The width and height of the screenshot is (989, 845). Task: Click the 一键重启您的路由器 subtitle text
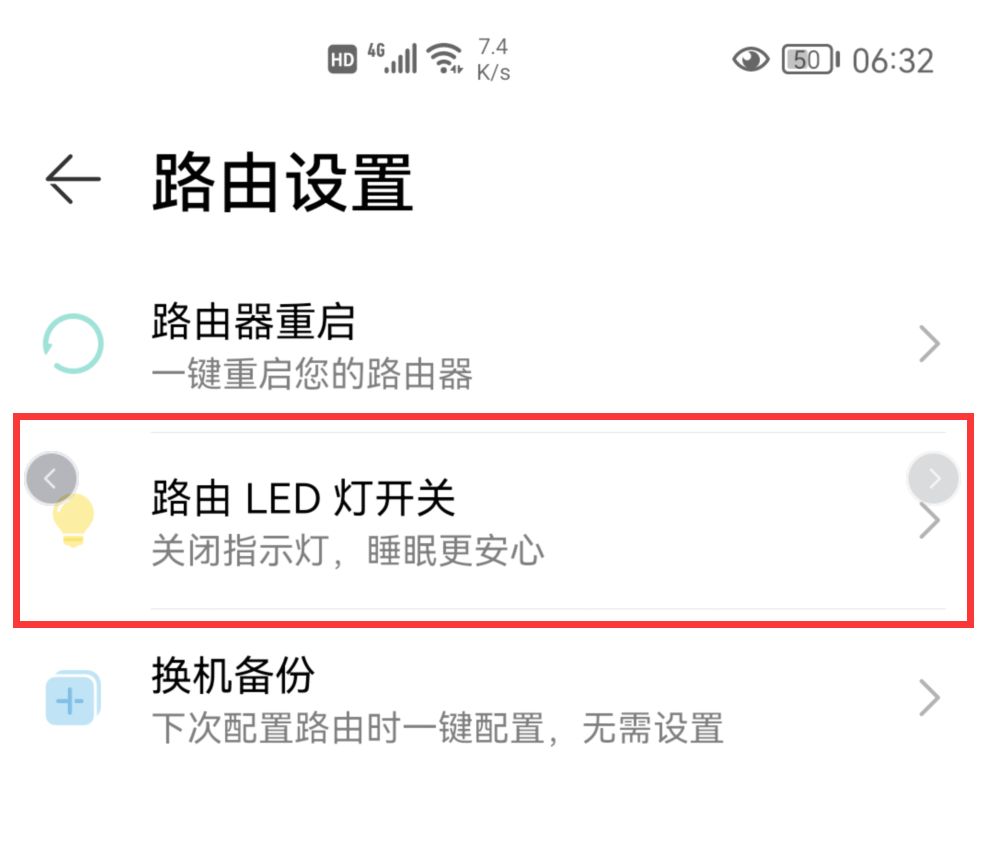pyautogui.click(x=311, y=375)
